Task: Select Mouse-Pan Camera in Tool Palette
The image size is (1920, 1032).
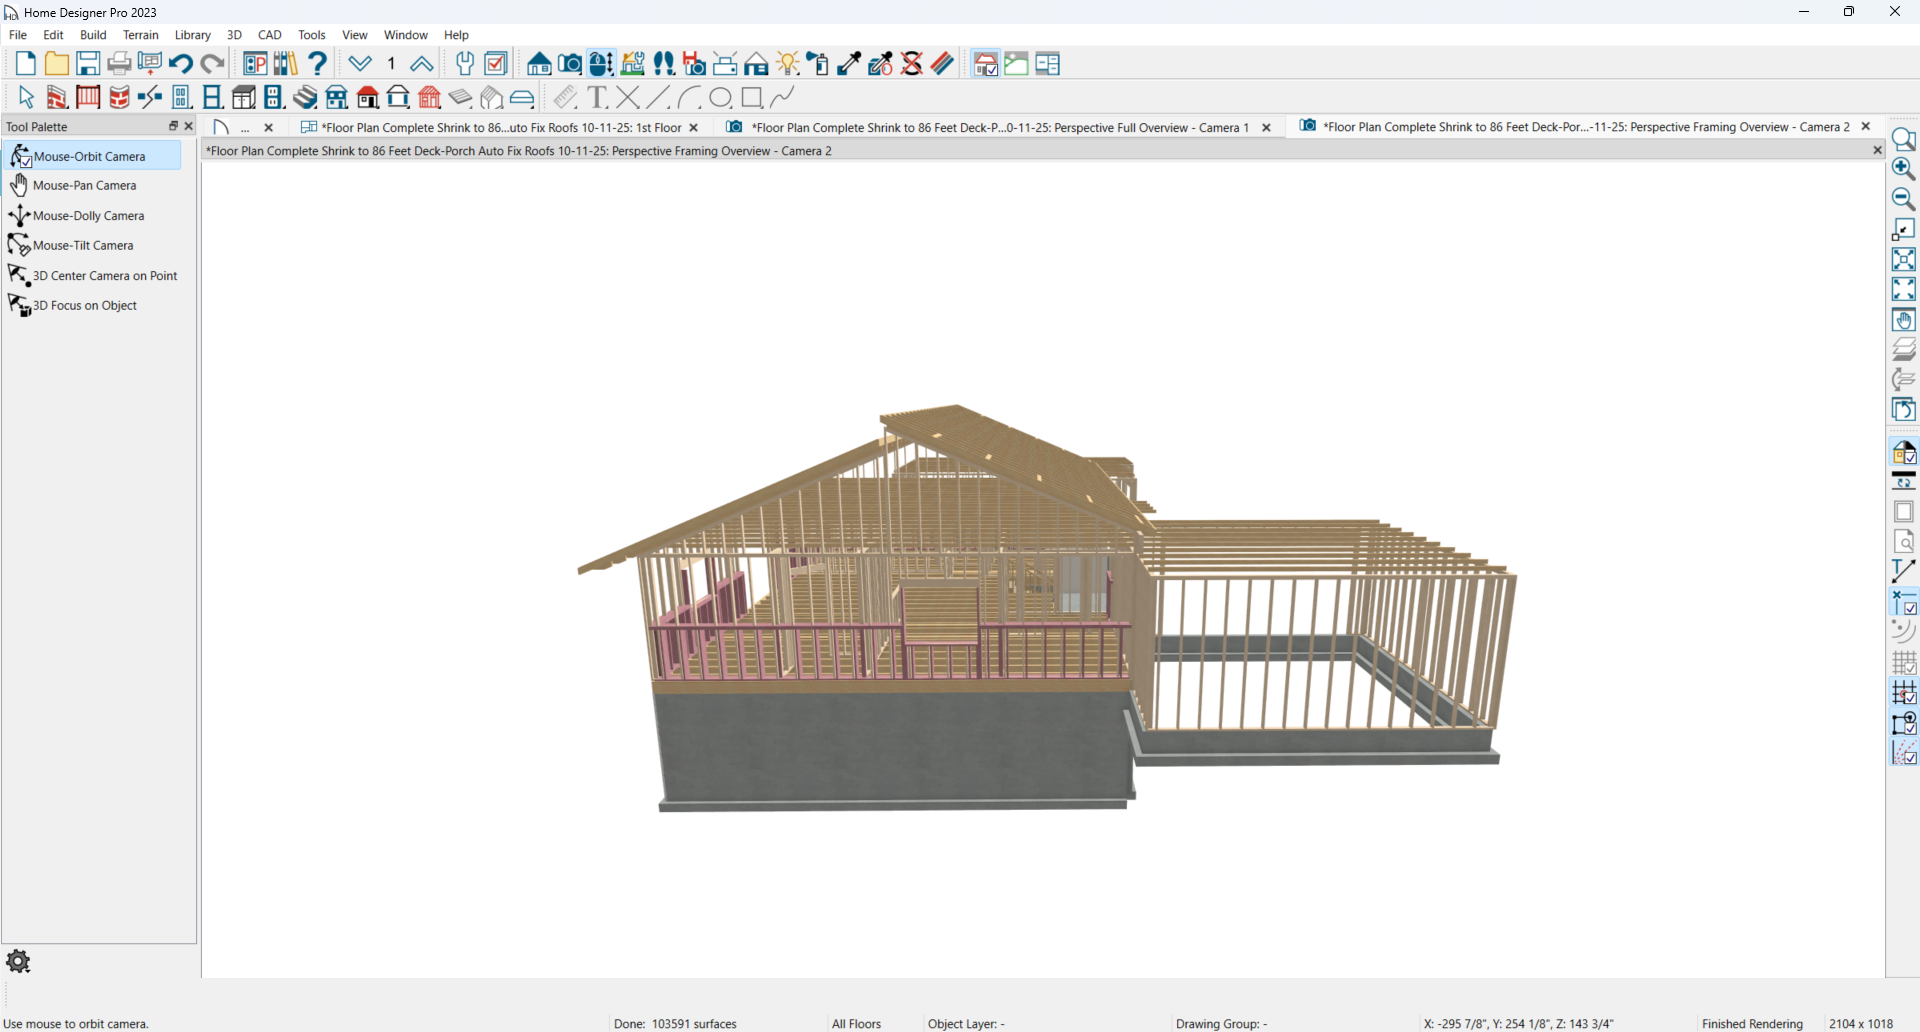Action: coord(84,186)
